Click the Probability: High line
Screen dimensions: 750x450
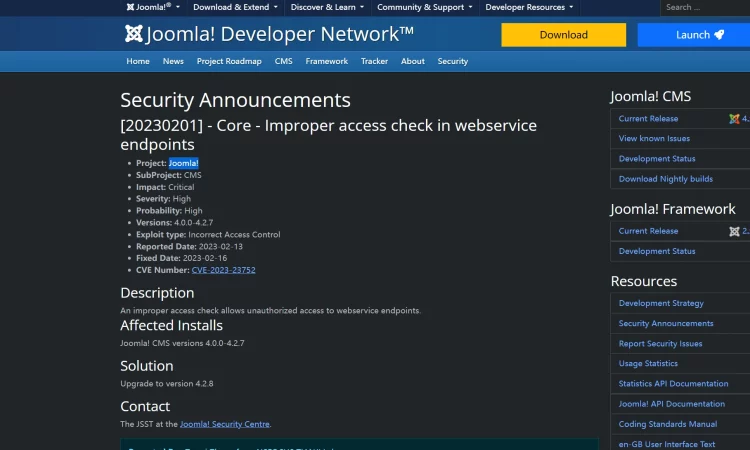[169, 210]
